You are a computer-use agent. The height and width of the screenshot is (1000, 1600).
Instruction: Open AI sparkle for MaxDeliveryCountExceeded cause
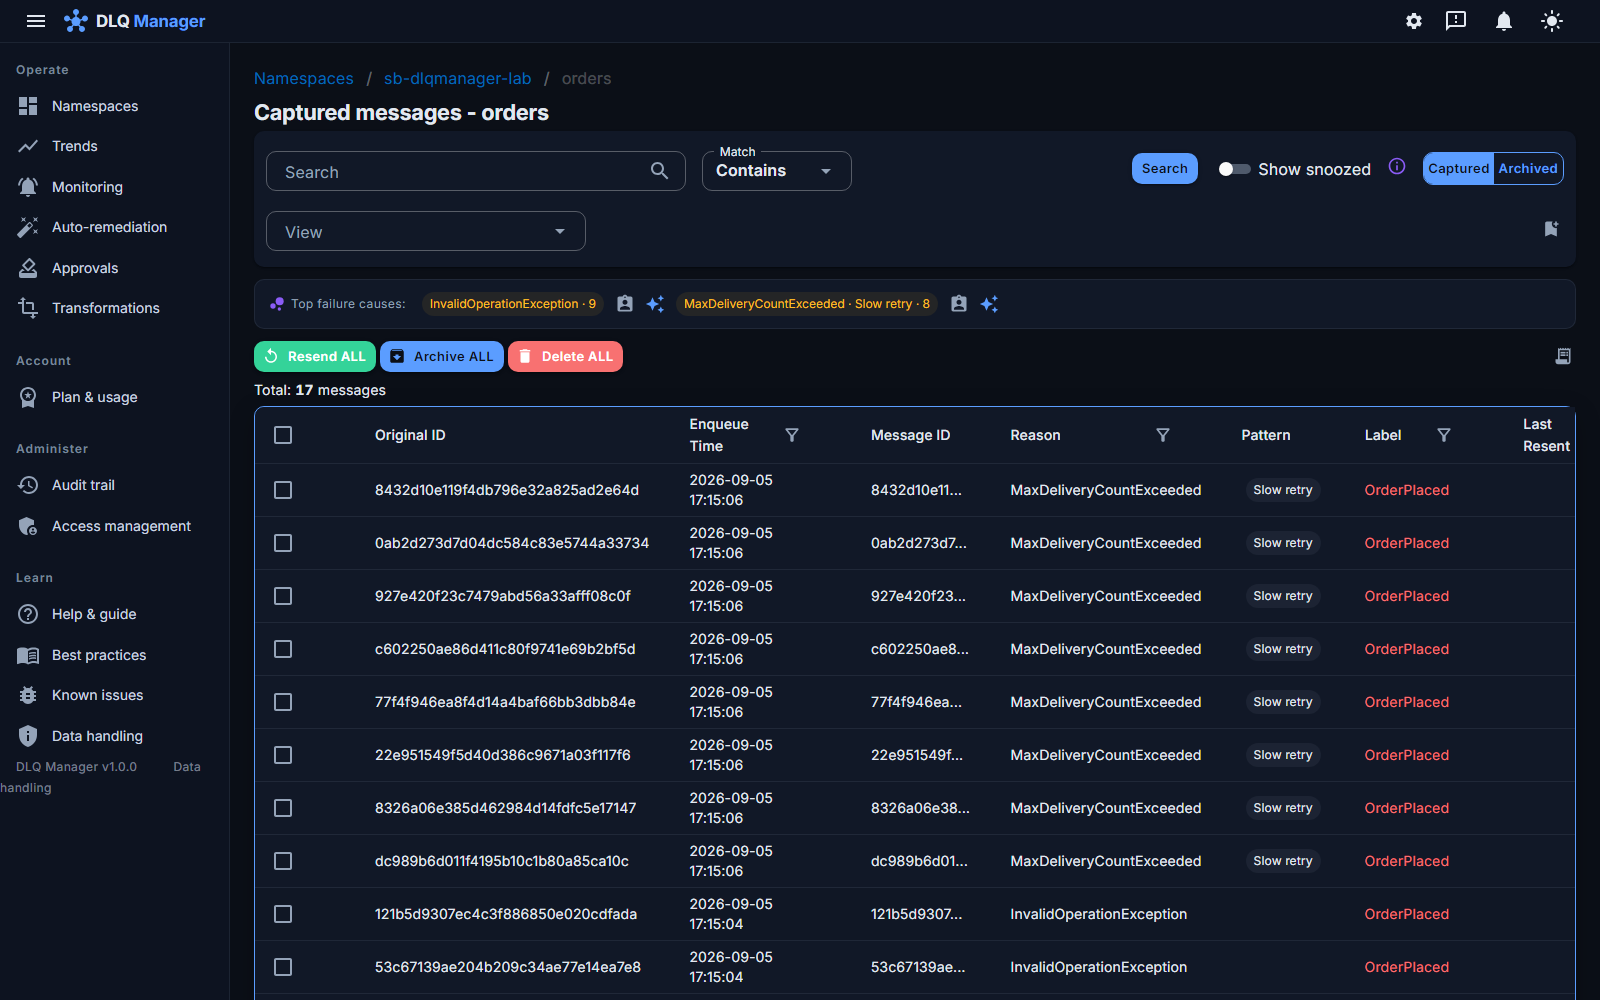(989, 304)
